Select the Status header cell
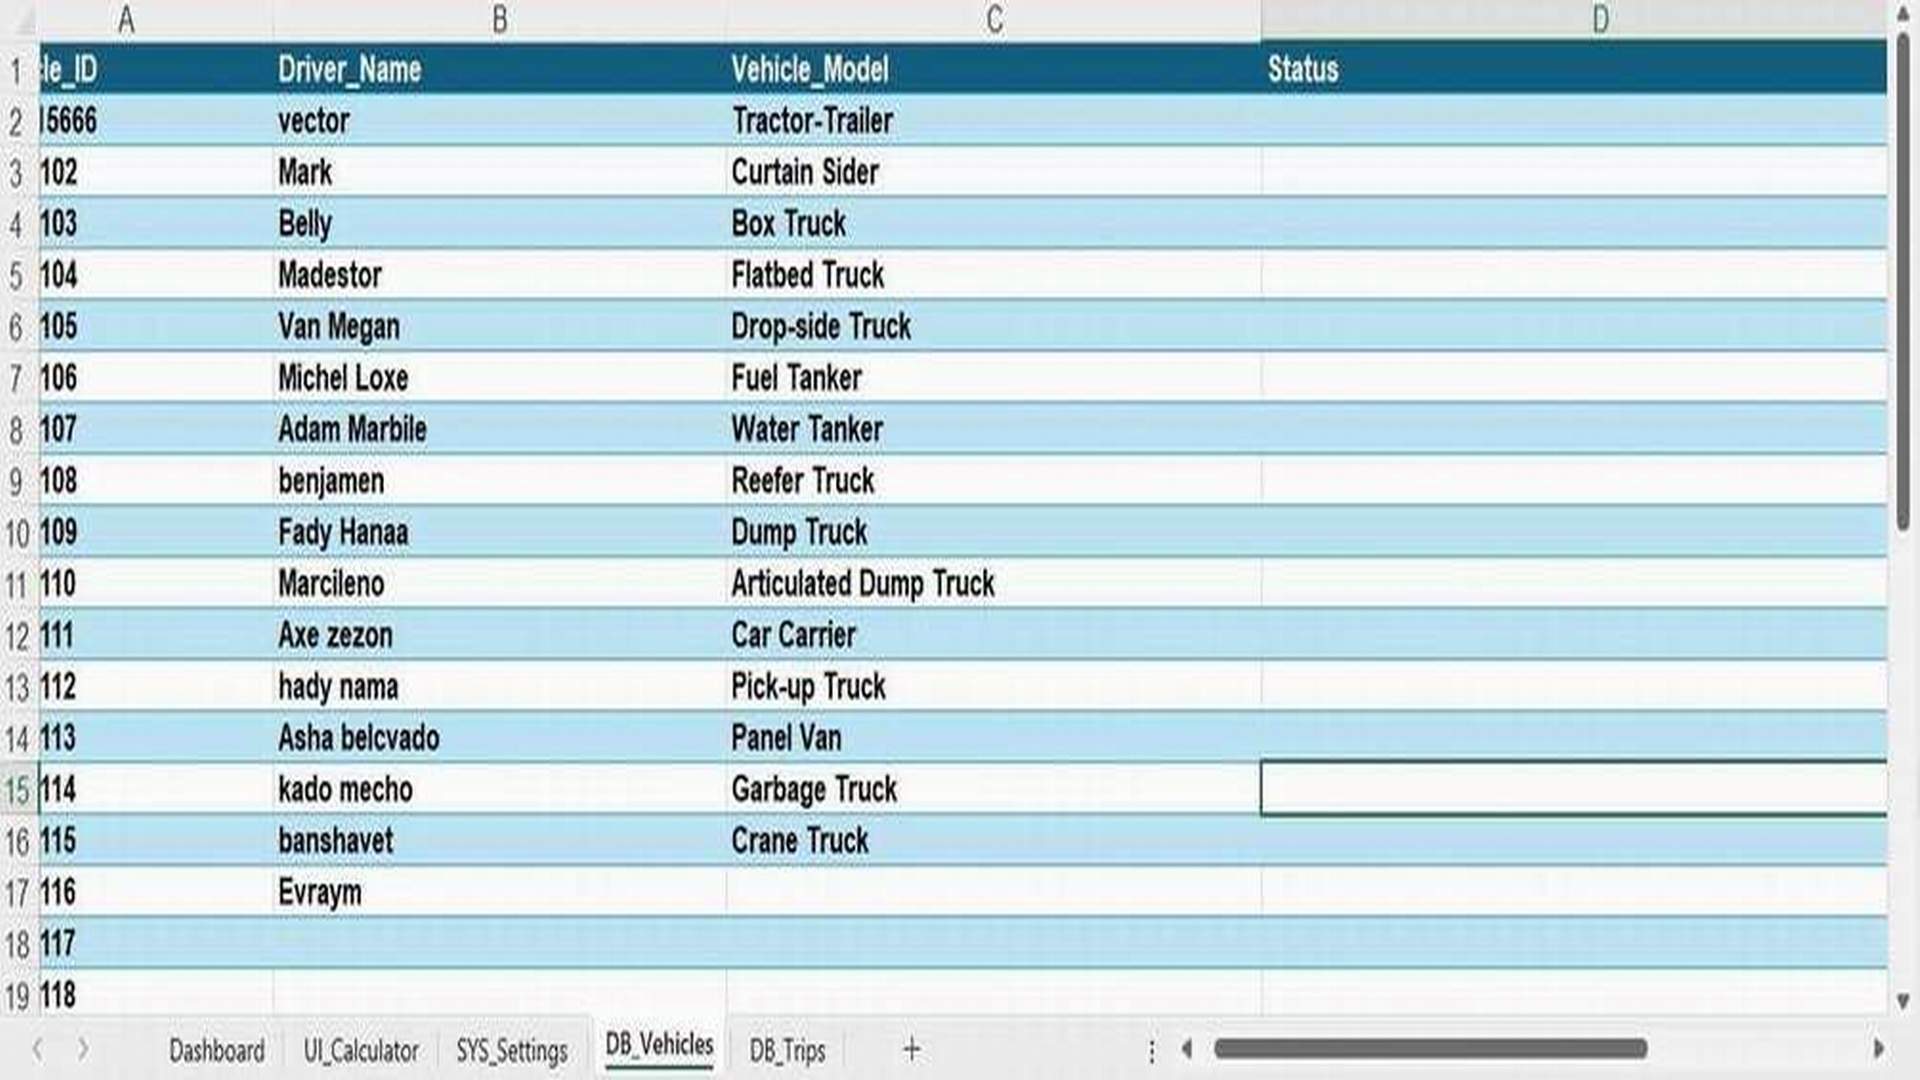This screenshot has width=1920, height=1080. coord(1574,69)
